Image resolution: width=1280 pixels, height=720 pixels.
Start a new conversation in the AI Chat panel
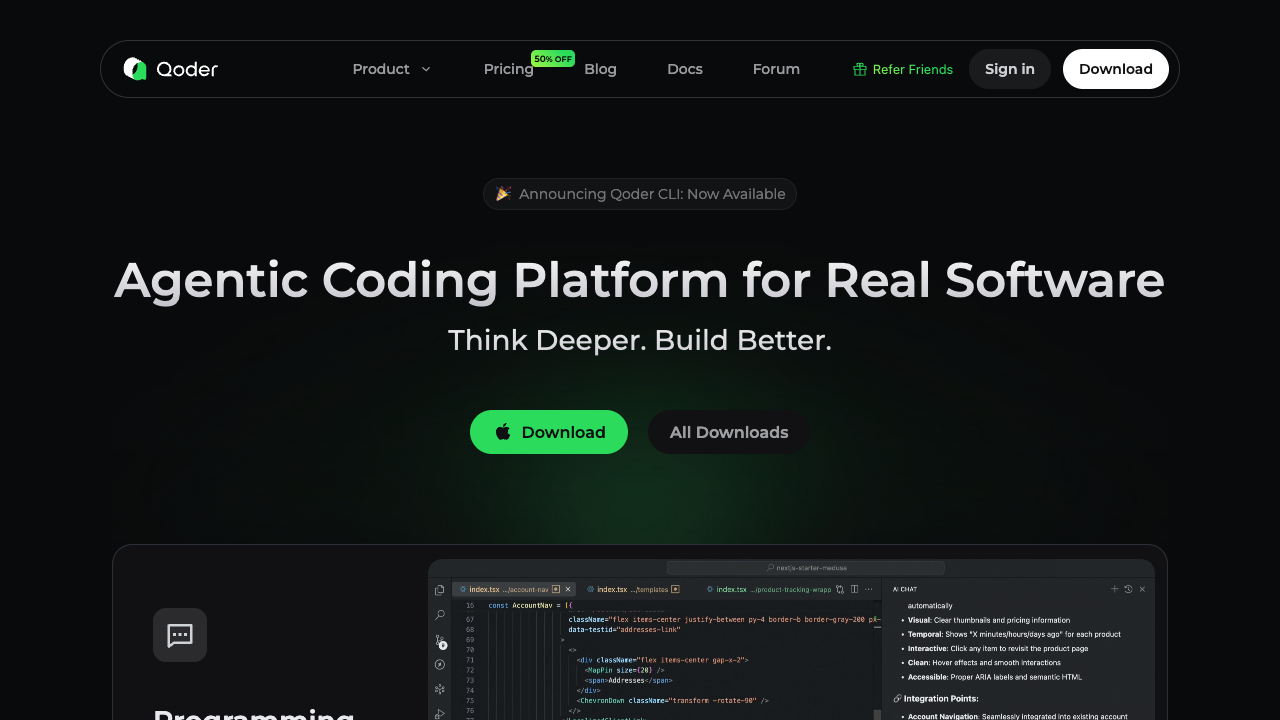point(1115,589)
